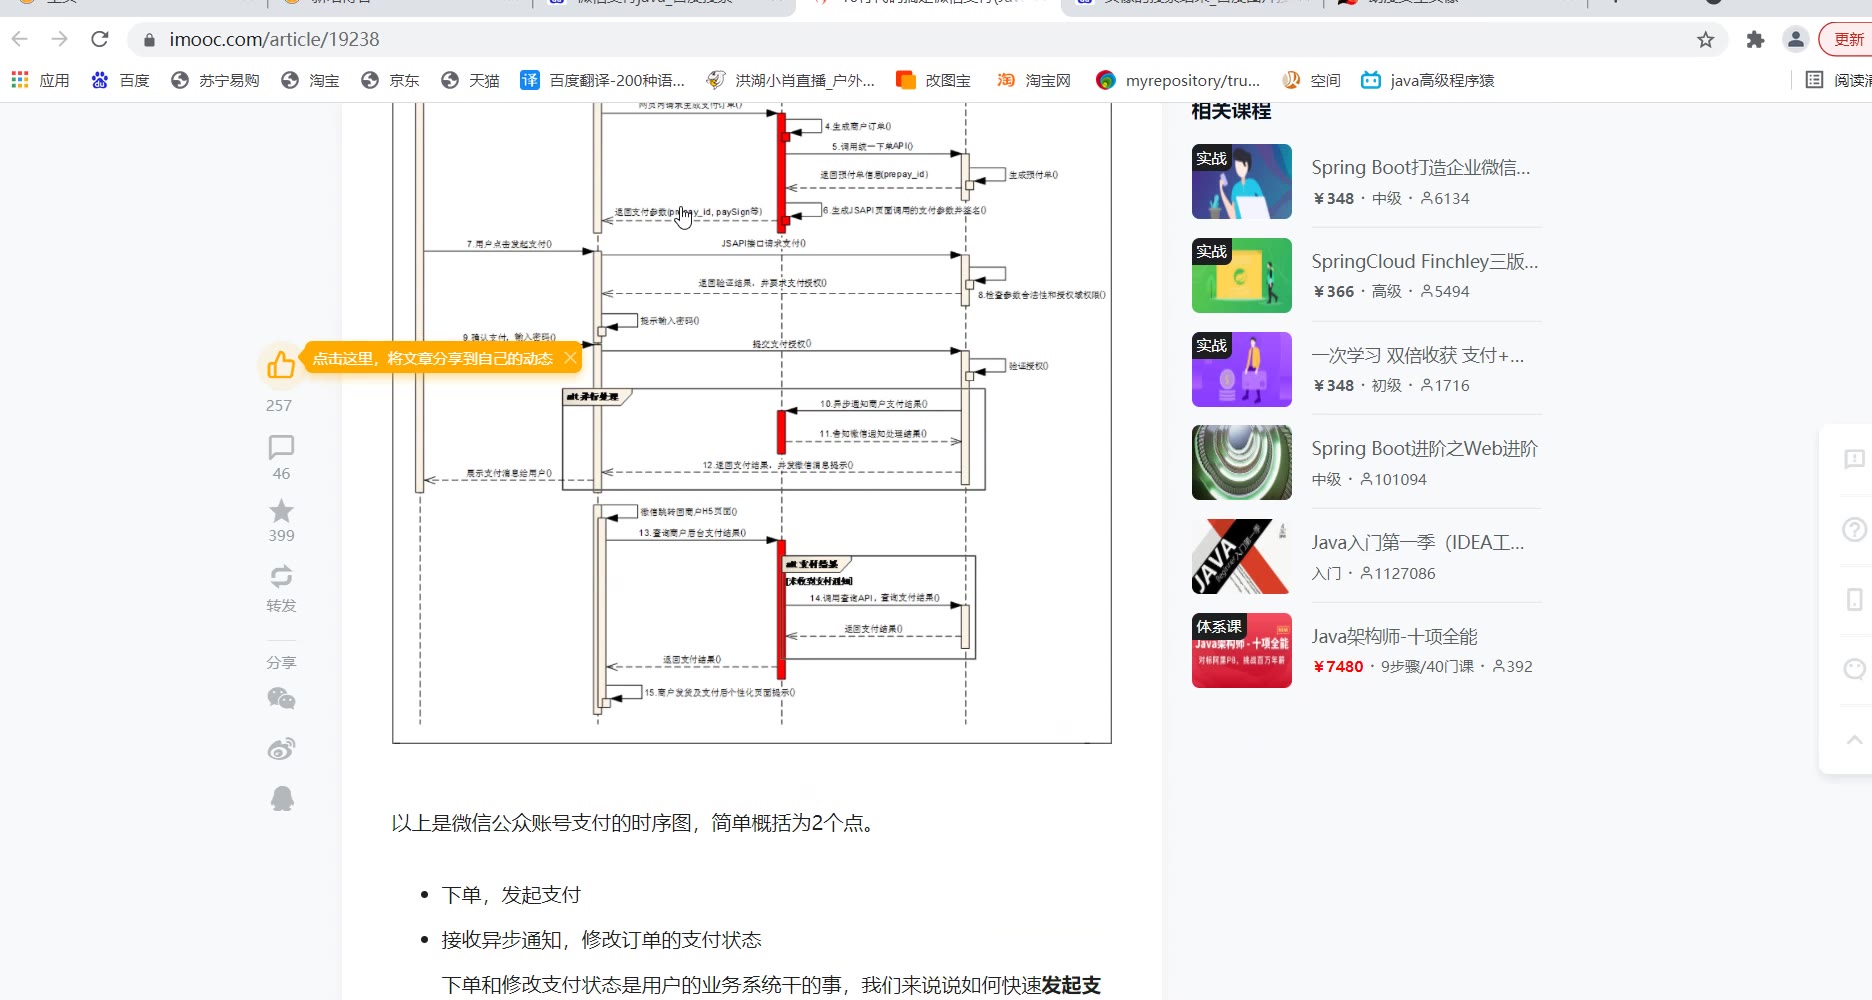Open Java入门第一季 course title
The height and width of the screenshot is (1000, 1872).
tap(1417, 542)
